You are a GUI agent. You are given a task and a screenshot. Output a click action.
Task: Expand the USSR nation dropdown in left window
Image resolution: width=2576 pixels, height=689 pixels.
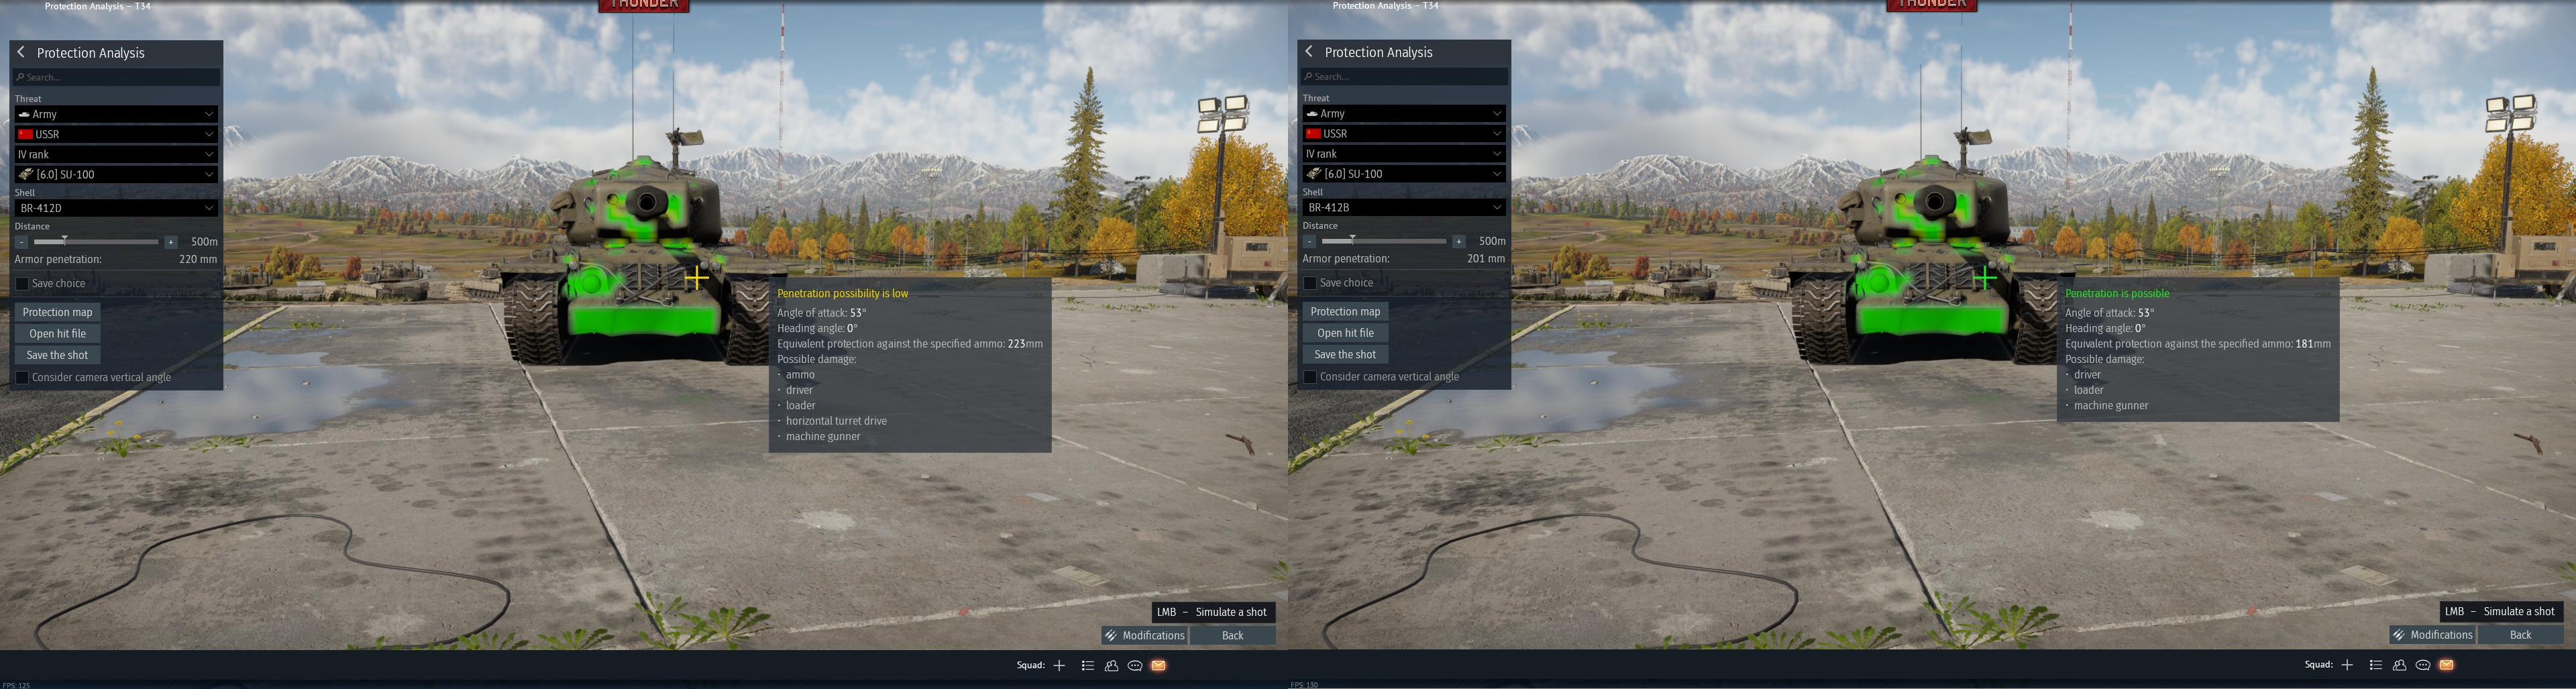(116, 134)
